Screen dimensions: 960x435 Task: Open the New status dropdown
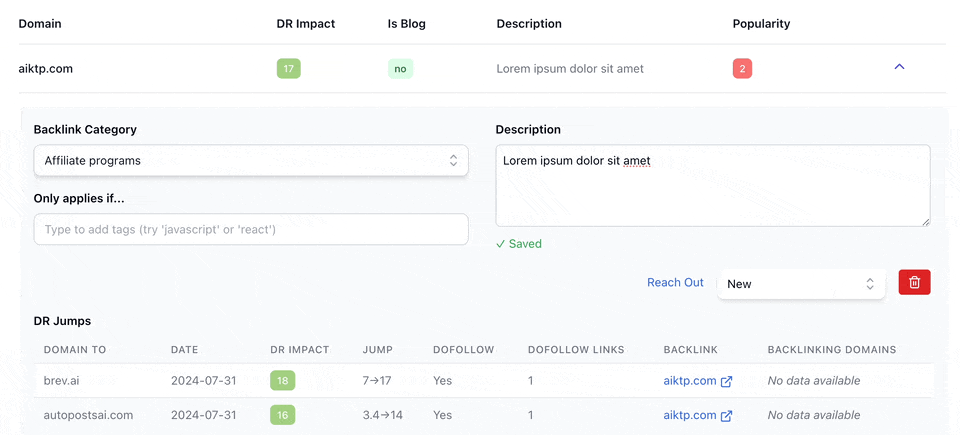point(801,284)
